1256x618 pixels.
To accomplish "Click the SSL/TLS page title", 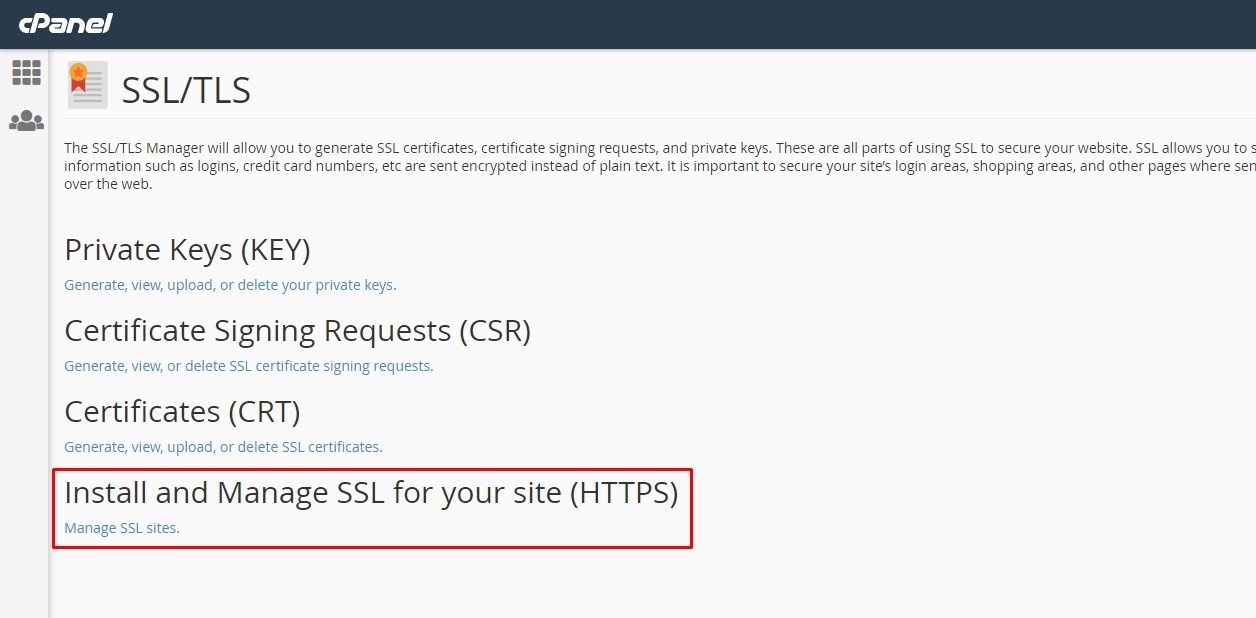I will click(x=186, y=91).
